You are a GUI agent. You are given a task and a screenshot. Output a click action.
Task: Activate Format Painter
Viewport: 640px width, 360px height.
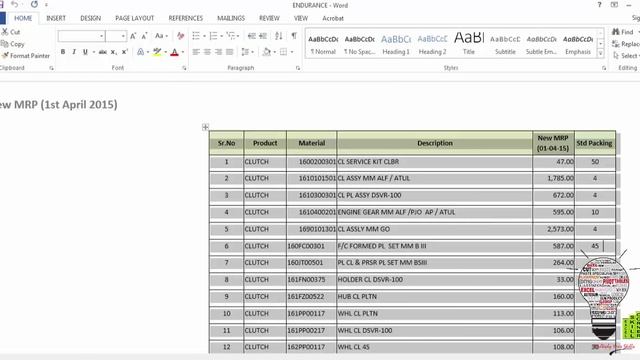click(x=25, y=56)
